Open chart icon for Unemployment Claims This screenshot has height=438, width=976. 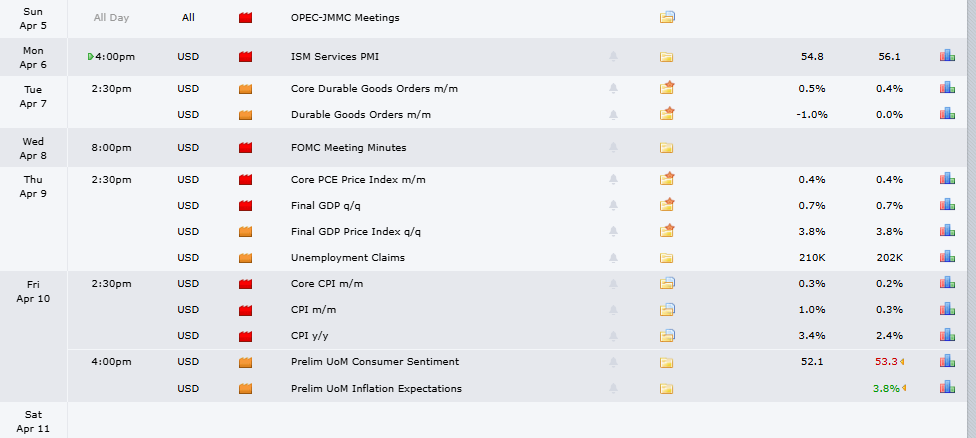(x=946, y=257)
